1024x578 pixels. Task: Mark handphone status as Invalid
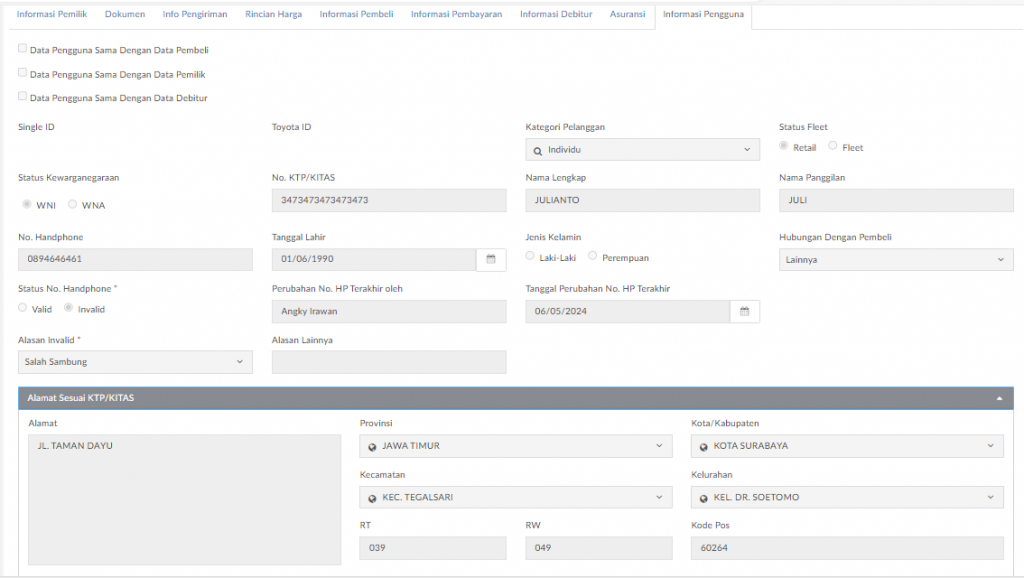point(68,308)
